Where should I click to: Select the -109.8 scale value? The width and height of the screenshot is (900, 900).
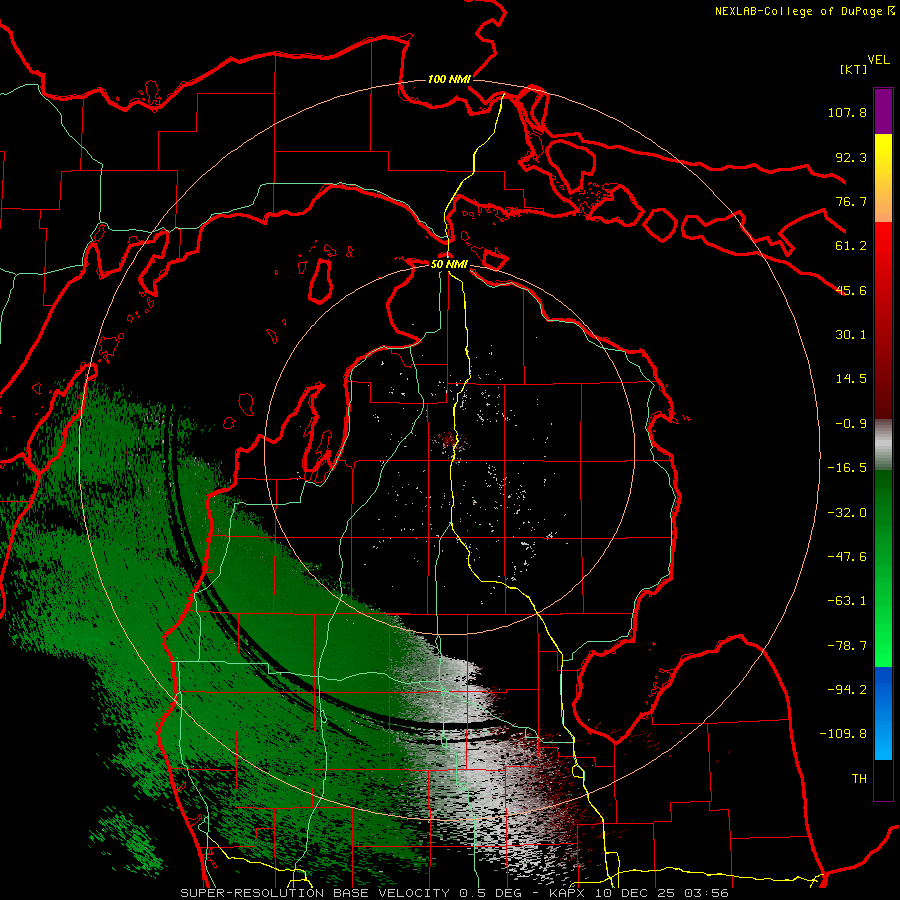tap(843, 734)
